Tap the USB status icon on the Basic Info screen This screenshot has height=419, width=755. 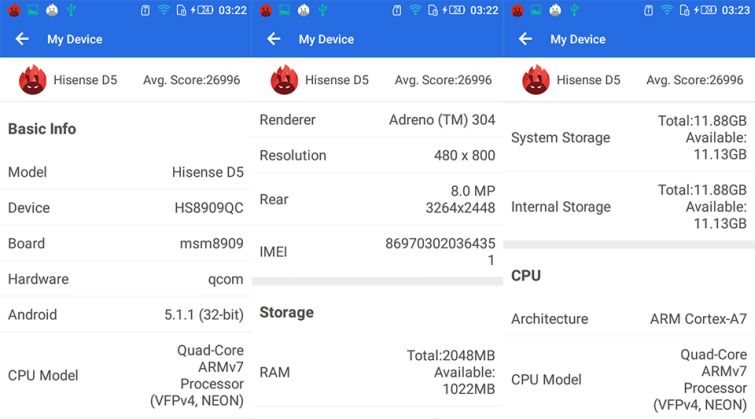point(71,10)
